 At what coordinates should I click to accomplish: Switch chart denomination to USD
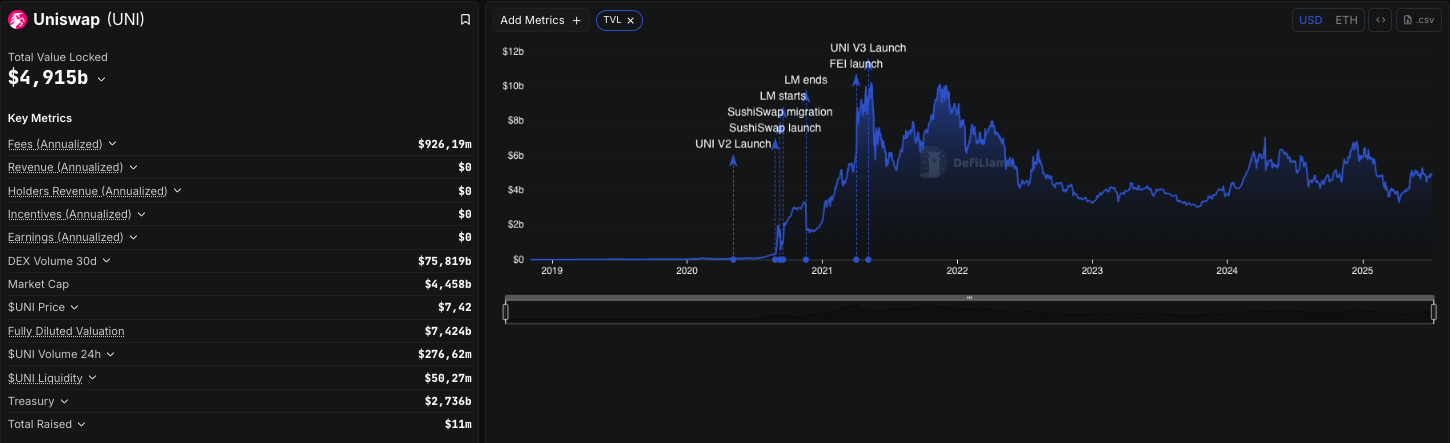[1310, 20]
